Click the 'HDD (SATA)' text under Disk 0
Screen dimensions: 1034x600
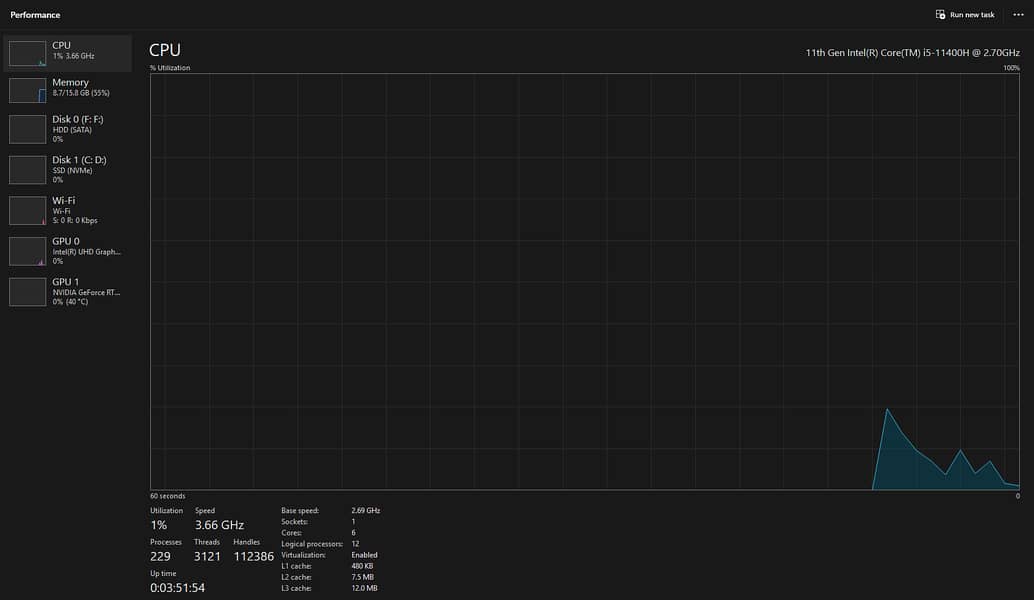(x=72, y=130)
